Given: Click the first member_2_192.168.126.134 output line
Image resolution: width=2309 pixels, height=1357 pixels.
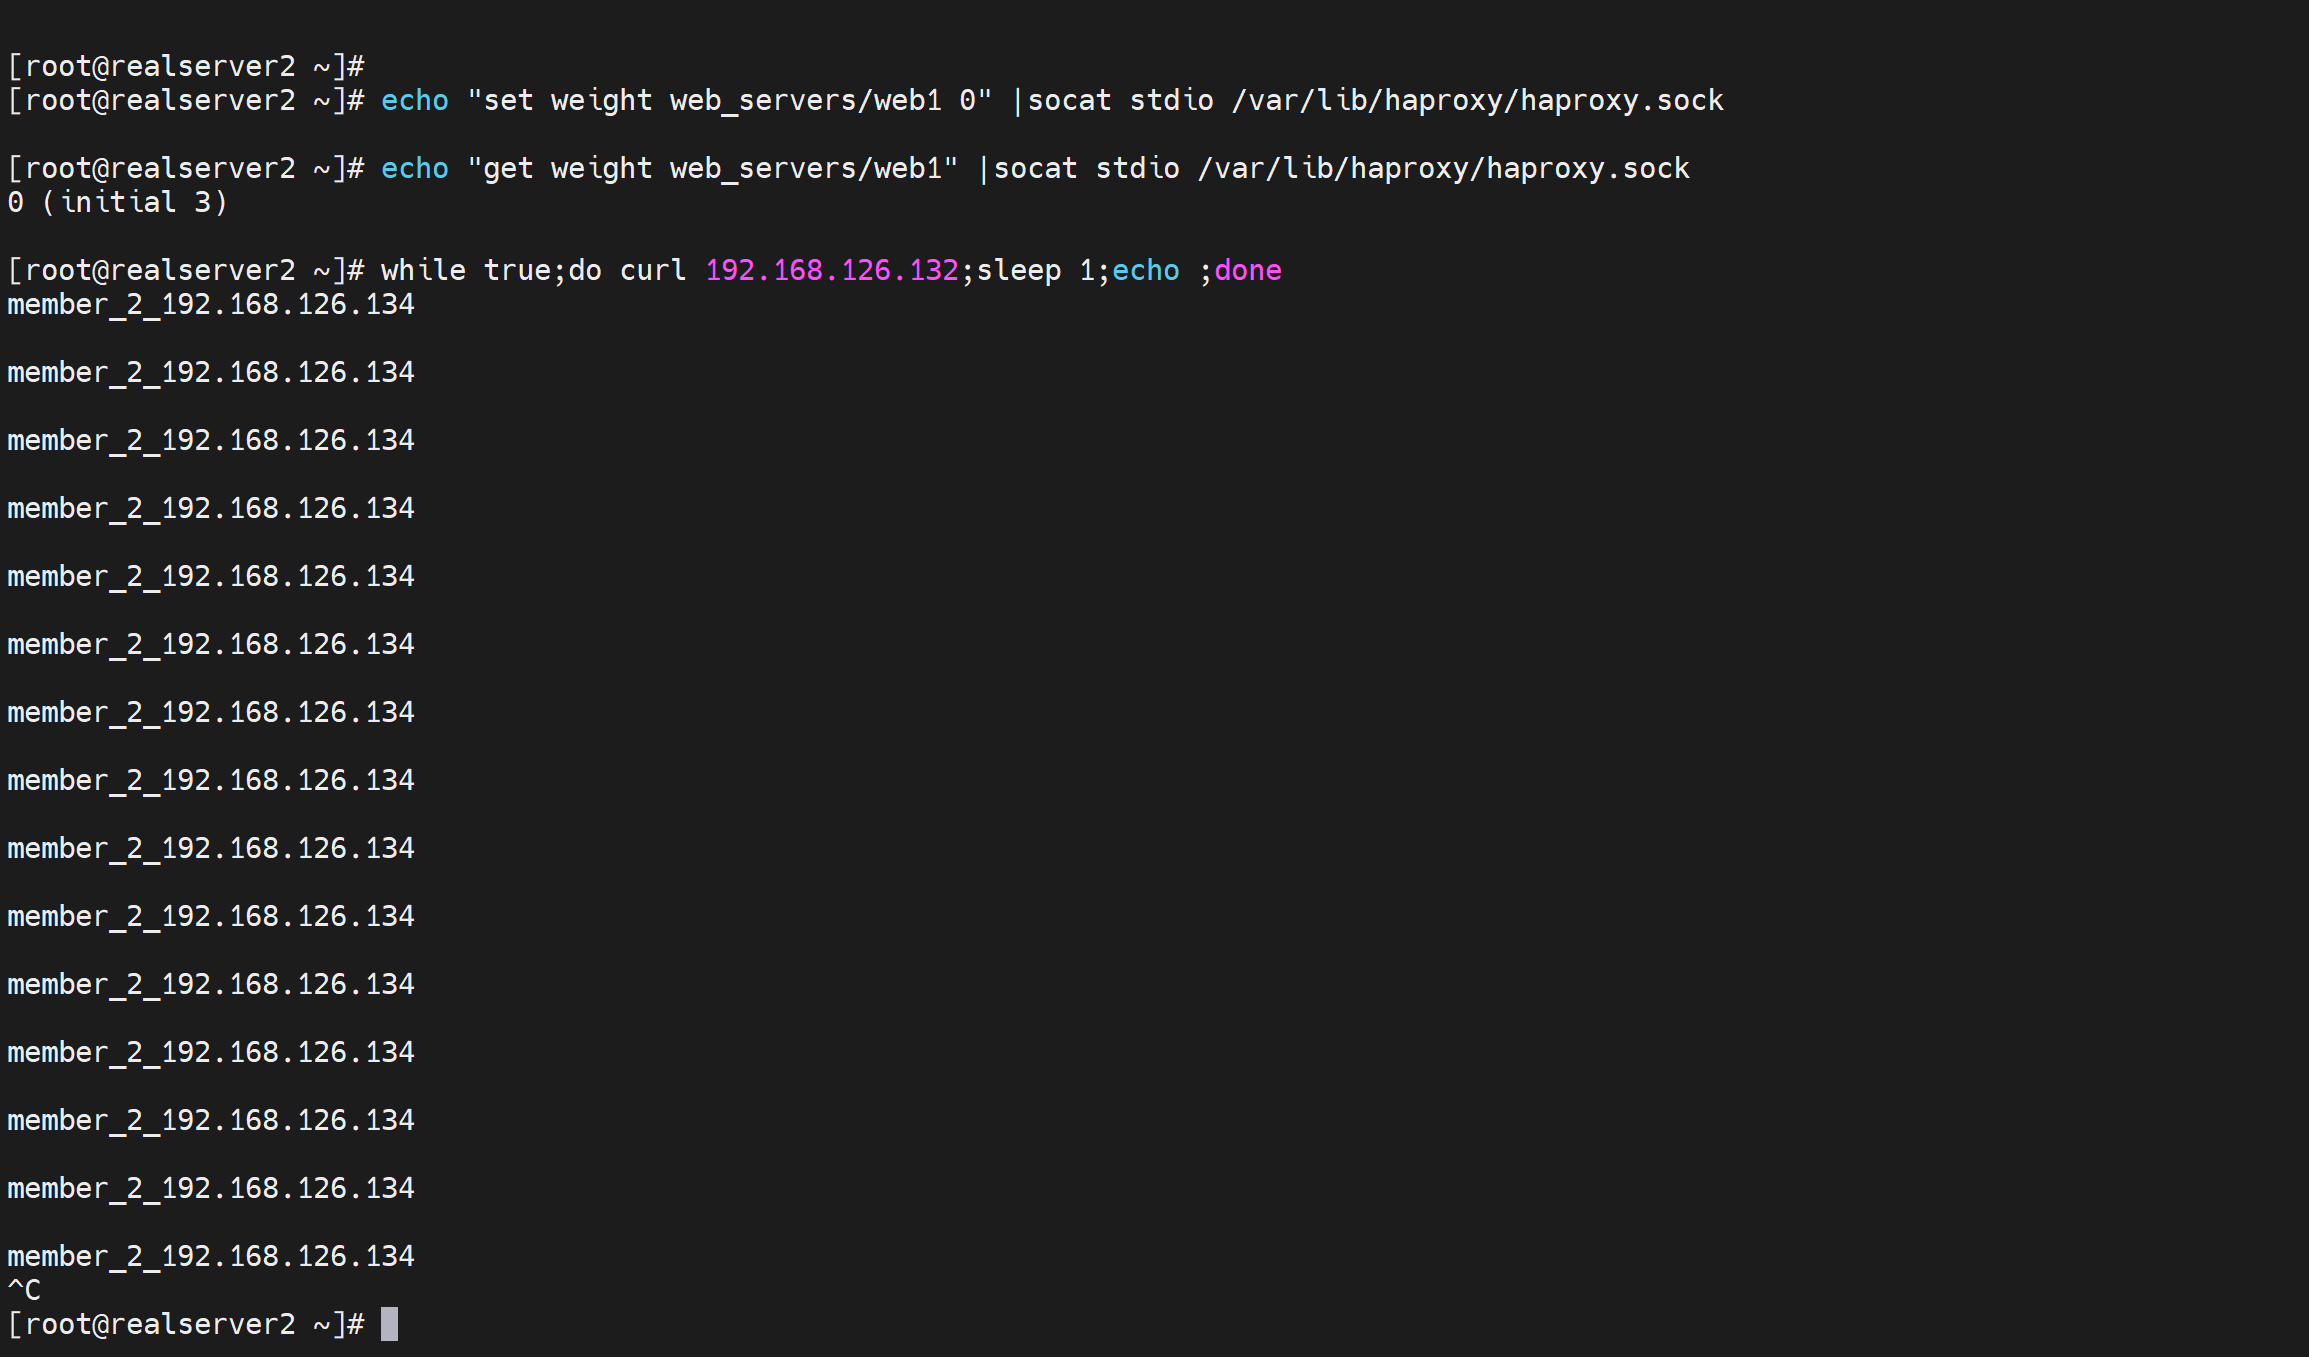Looking at the screenshot, I should pos(210,304).
